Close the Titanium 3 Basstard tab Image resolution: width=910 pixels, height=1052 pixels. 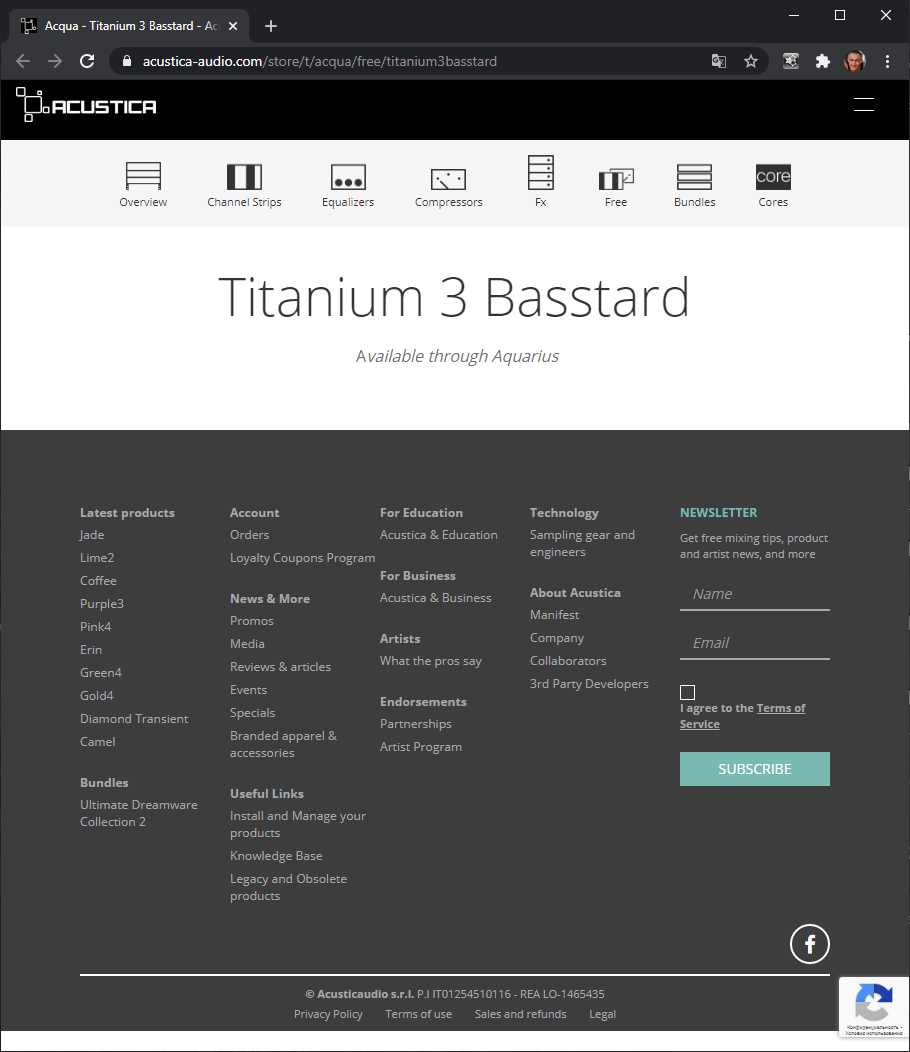pos(233,26)
